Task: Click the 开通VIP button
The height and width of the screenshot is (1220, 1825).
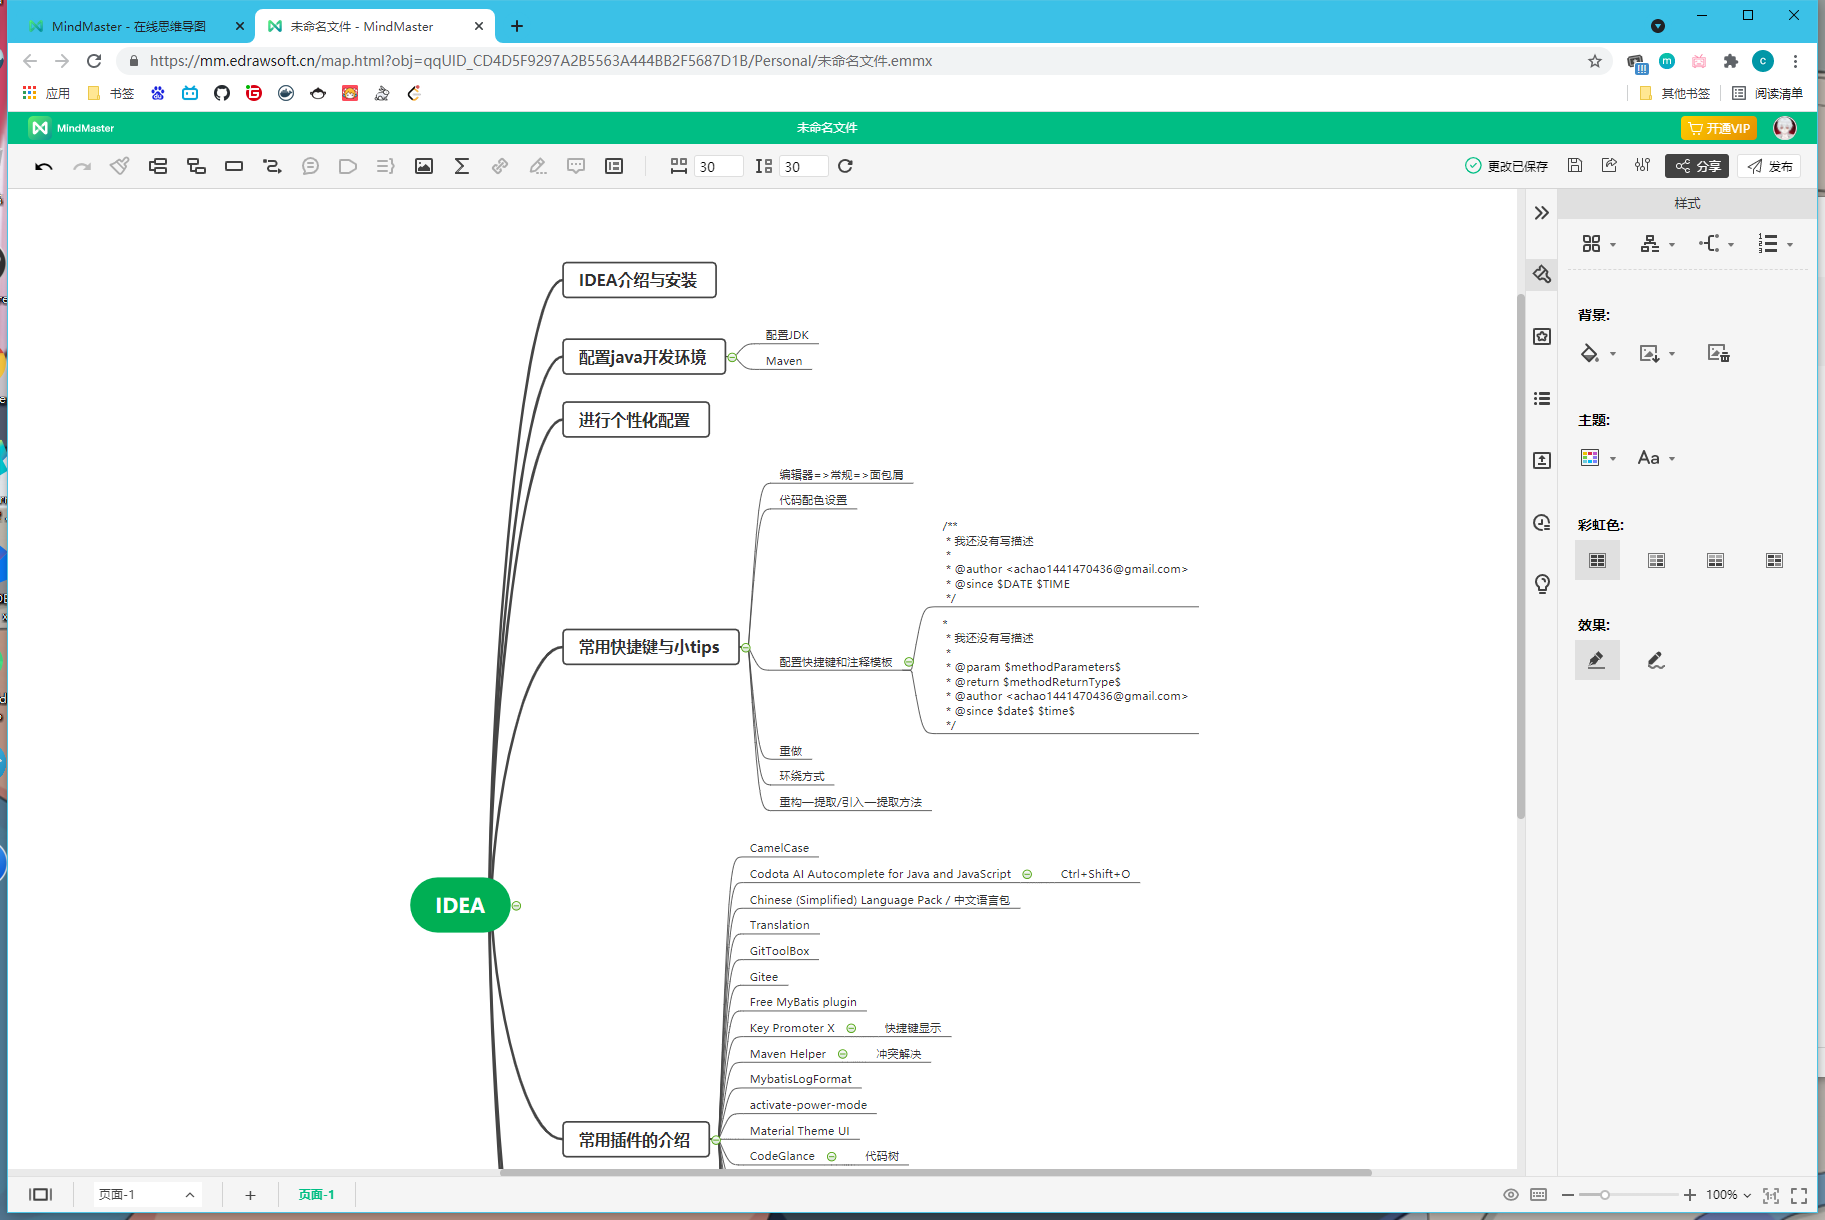Action: [x=1718, y=128]
